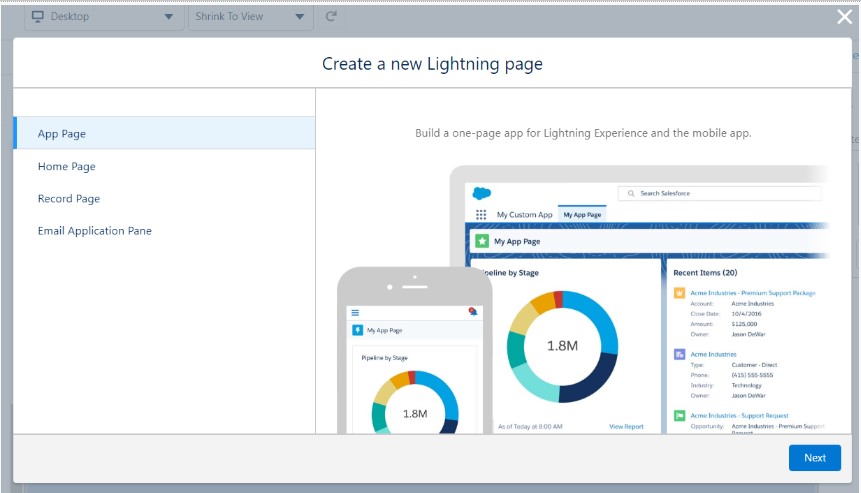The width and height of the screenshot is (861, 493).
Task: Click the View Report link in the preview
Action: click(x=626, y=426)
